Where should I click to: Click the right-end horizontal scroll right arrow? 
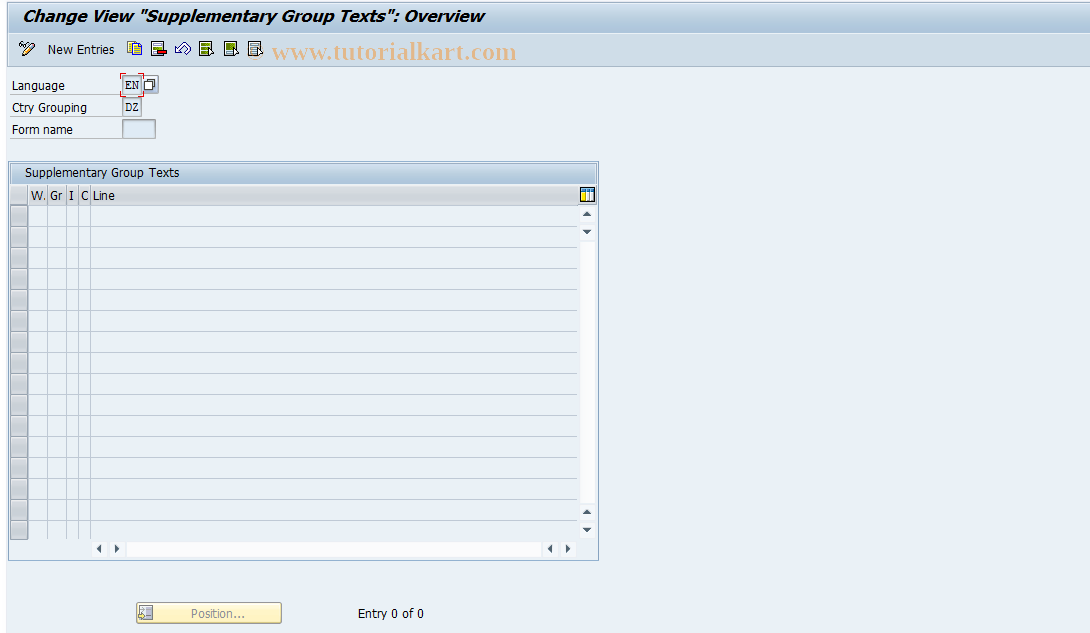[x=568, y=549]
